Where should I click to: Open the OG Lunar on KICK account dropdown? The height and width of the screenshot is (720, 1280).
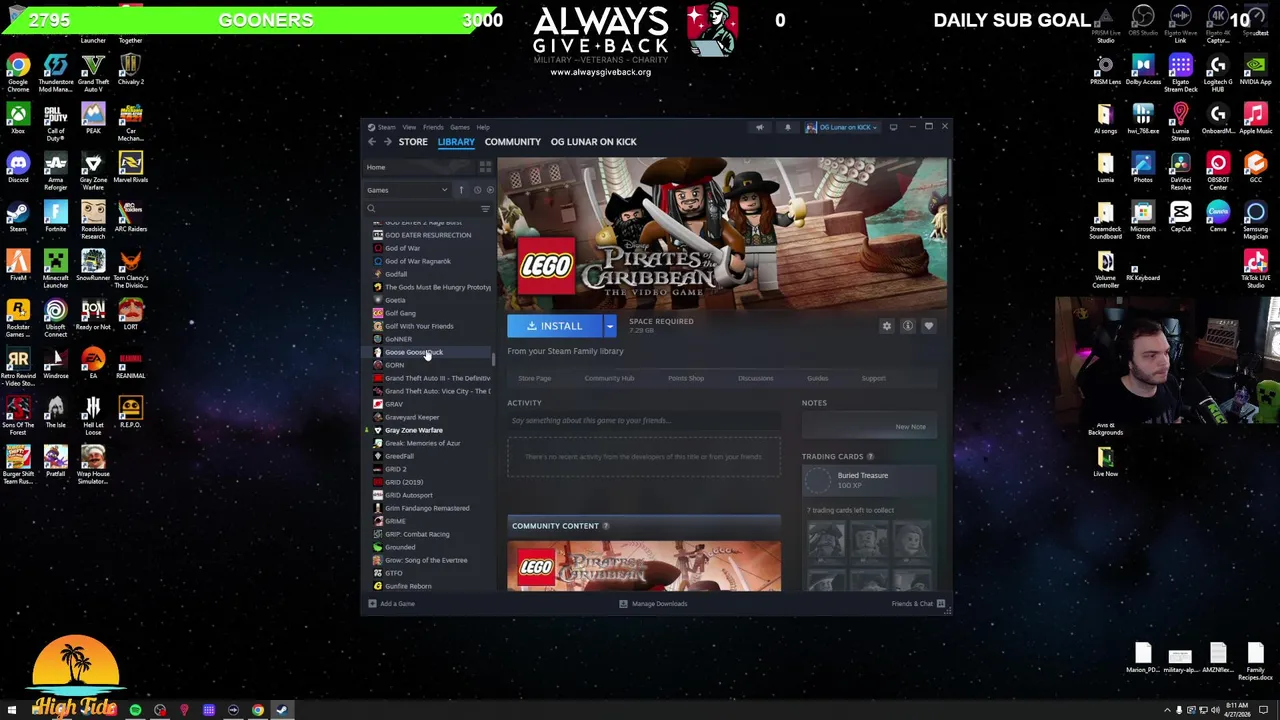pos(842,127)
